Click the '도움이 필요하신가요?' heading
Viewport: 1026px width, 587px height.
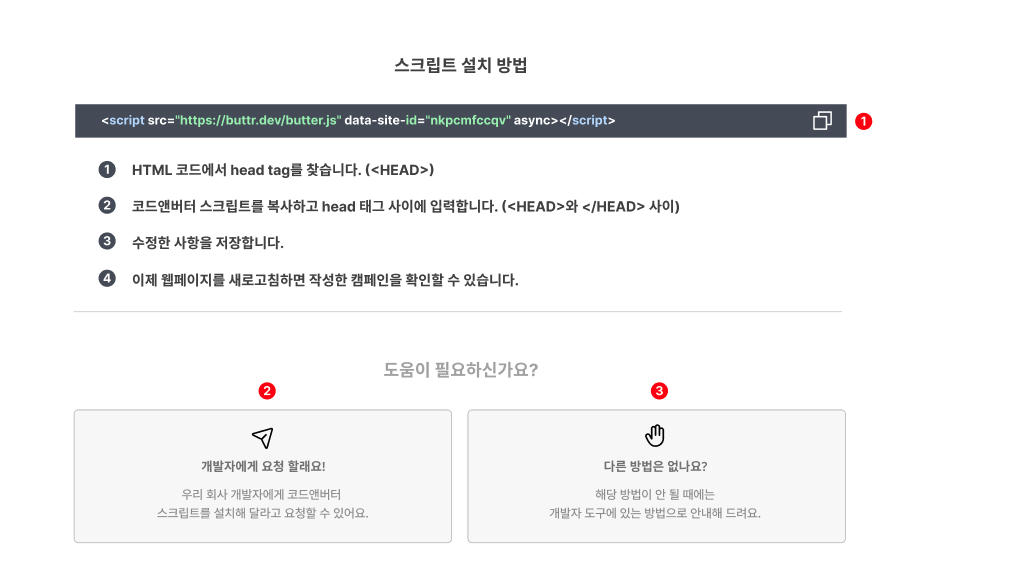pos(461,370)
